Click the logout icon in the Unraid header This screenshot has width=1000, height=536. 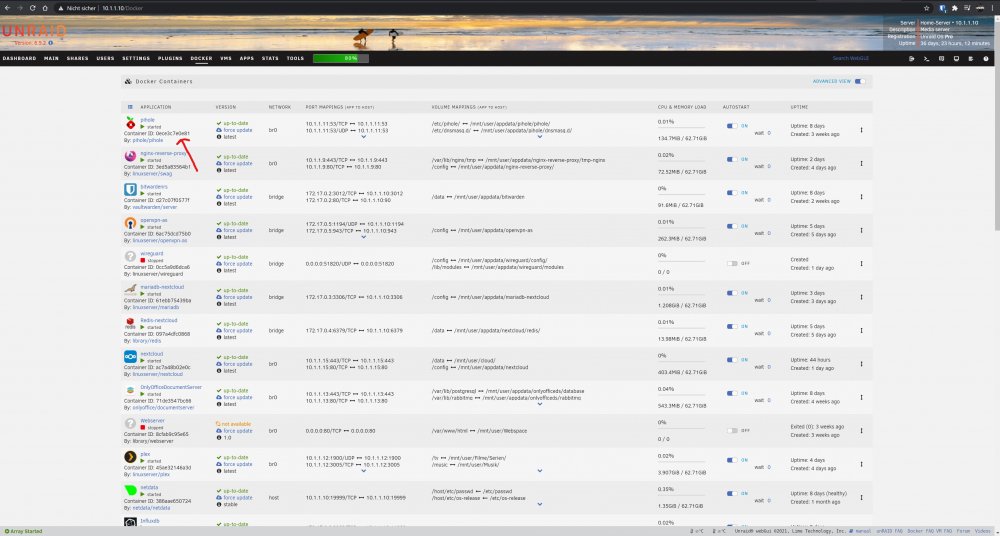coord(911,58)
